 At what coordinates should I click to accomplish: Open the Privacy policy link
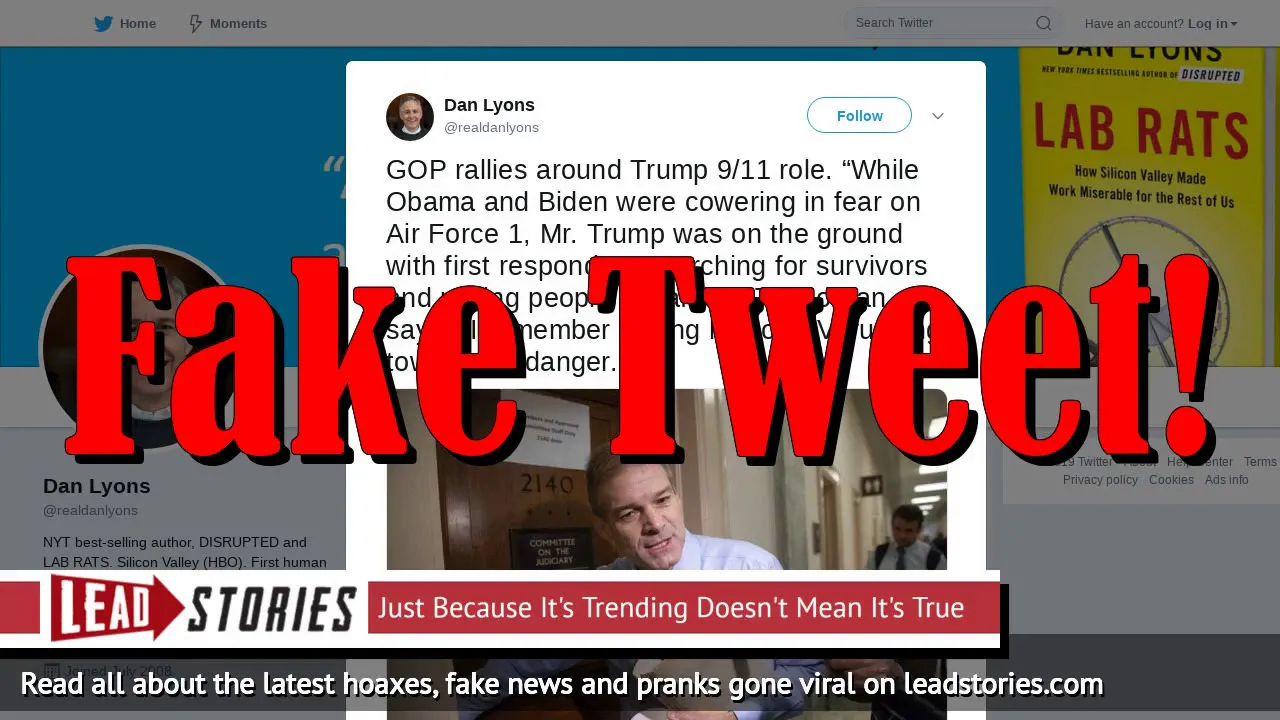coord(1100,480)
